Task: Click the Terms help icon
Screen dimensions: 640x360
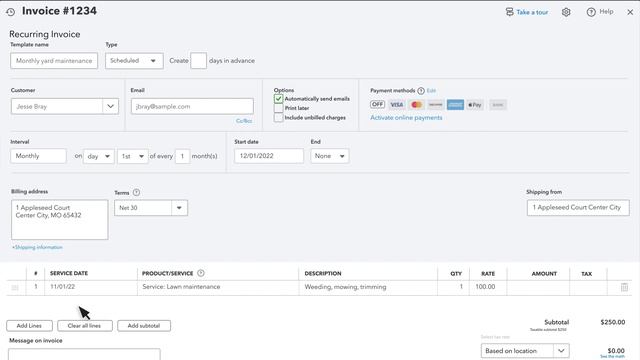Action: tap(136, 192)
